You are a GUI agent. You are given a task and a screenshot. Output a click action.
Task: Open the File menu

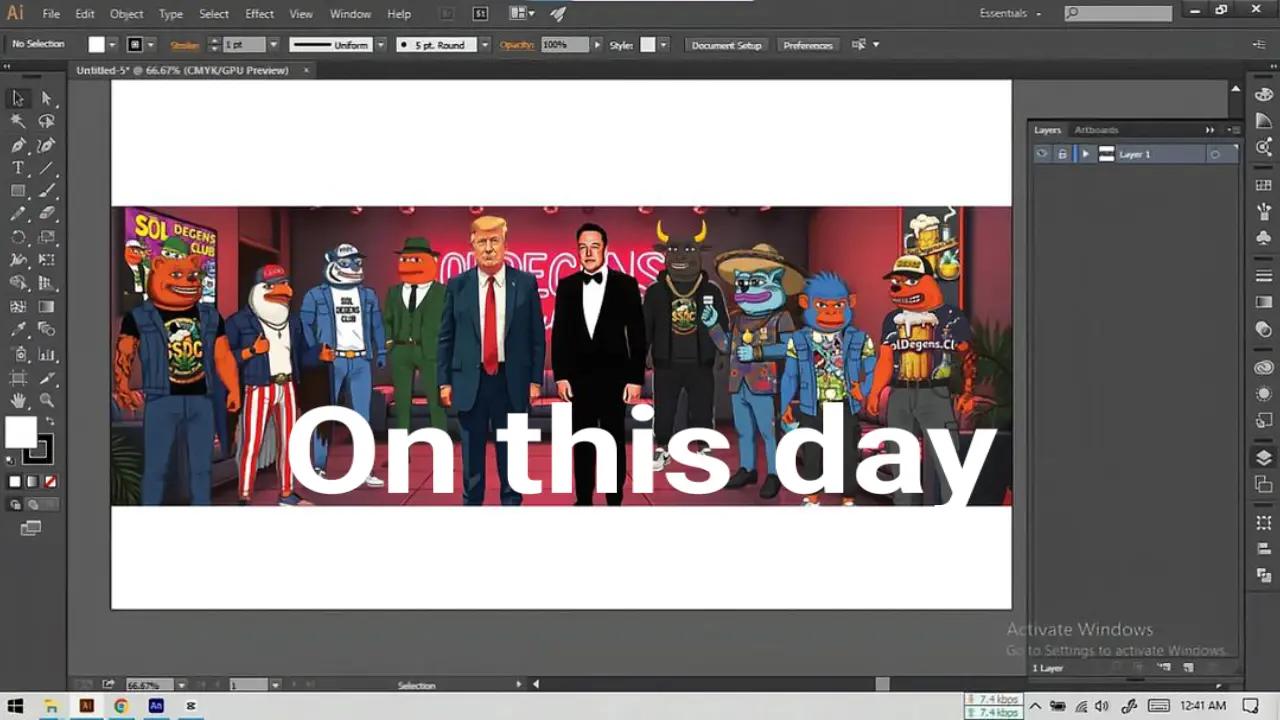tap(51, 14)
